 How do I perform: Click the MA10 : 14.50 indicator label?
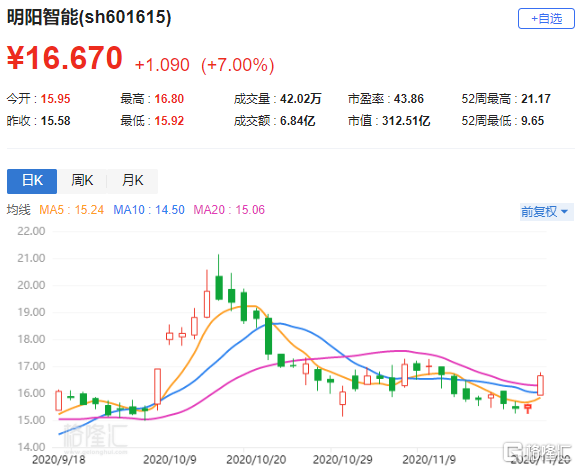pyautogui.click(x=149, y=210)
